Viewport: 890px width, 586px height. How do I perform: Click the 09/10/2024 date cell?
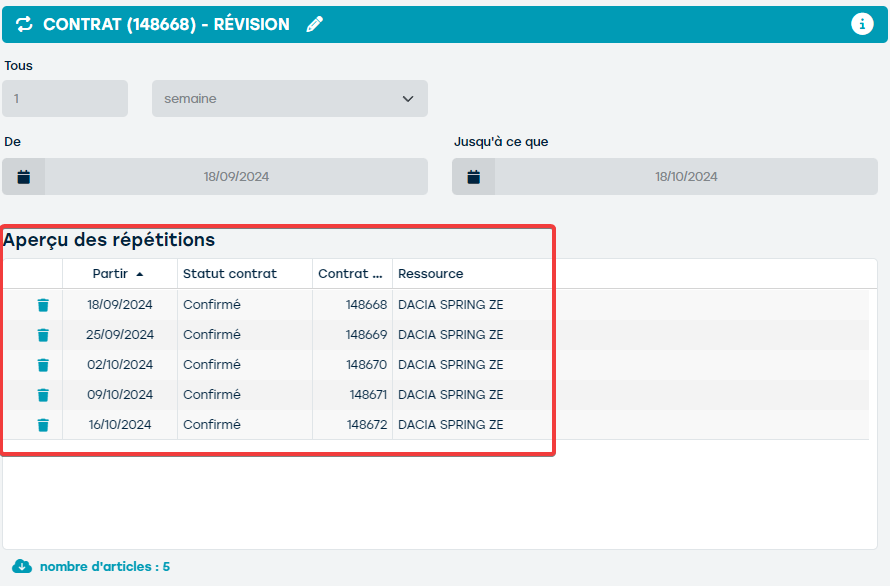(x=120, y=395)
